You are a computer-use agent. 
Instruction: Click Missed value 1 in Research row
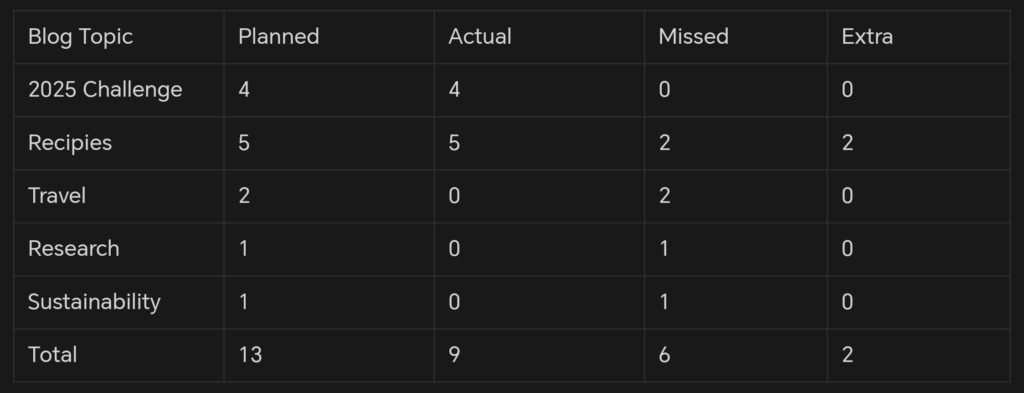(664, 249)
